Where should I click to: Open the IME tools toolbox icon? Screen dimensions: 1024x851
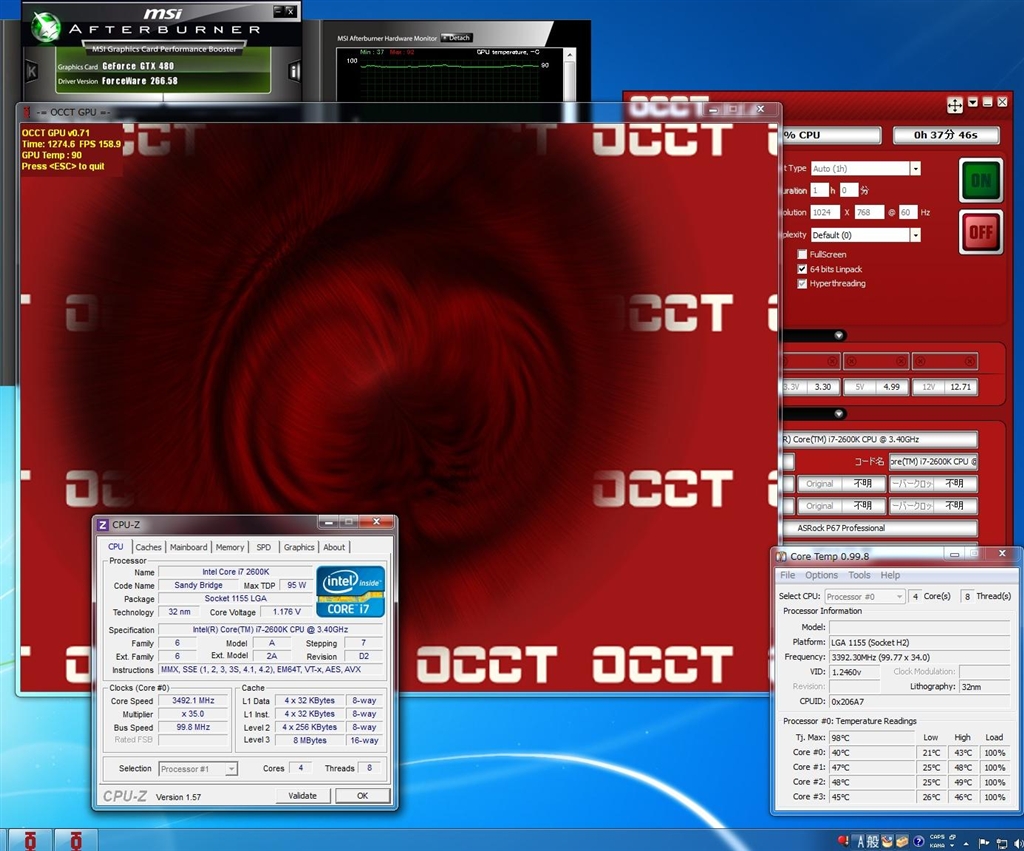point(902,841)
